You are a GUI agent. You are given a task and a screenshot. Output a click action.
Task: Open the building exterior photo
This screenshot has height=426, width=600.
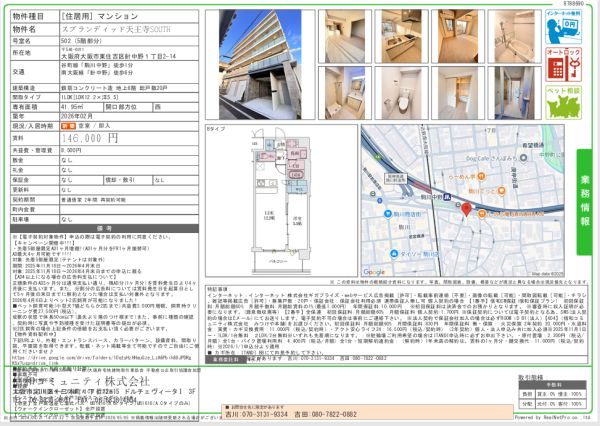pyautogui.click(x=260, y=65)
